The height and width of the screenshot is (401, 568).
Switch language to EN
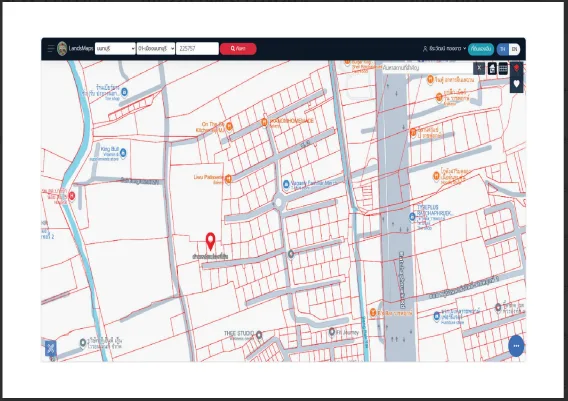514,49
